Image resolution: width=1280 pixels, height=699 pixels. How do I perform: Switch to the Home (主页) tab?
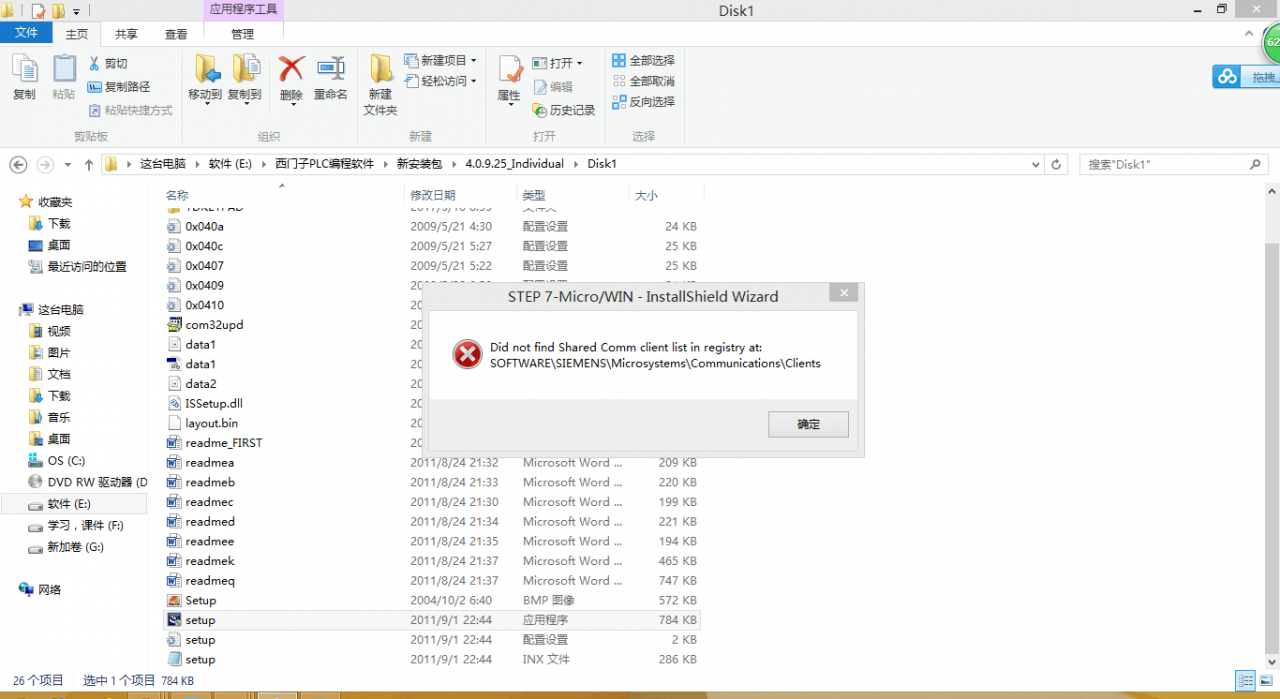coord(77,34)
